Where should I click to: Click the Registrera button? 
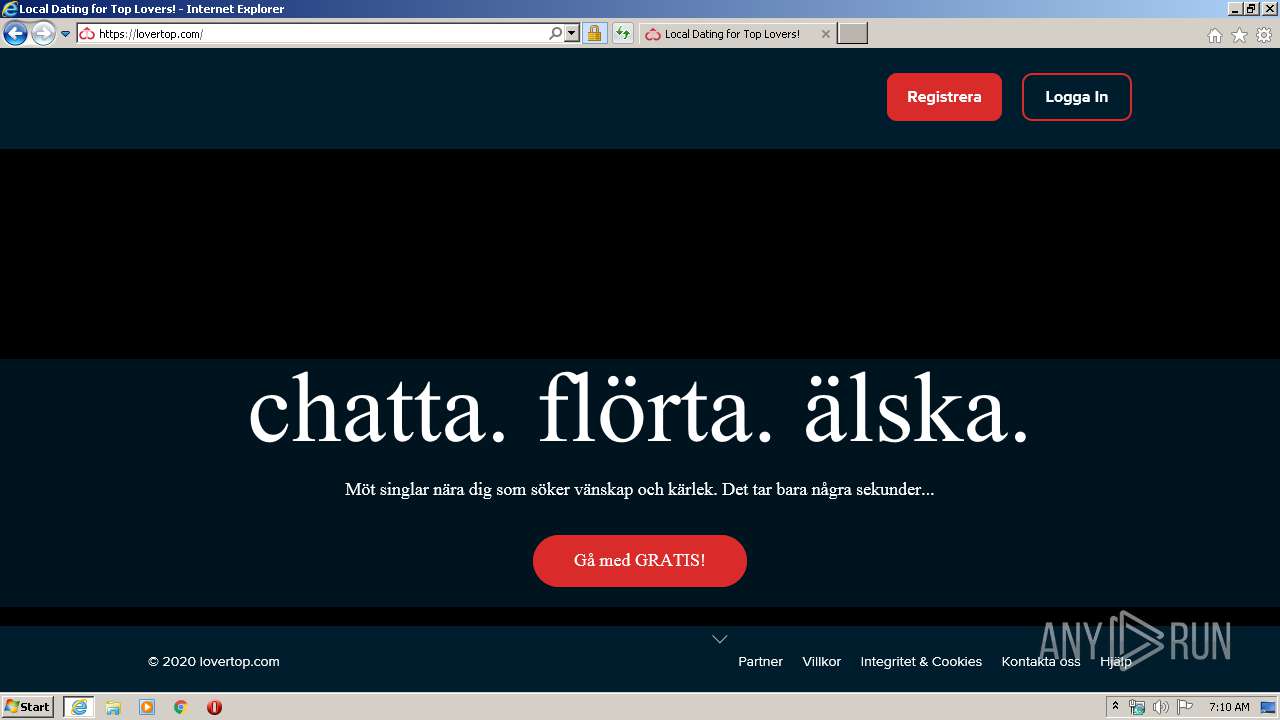coord(944,97)
